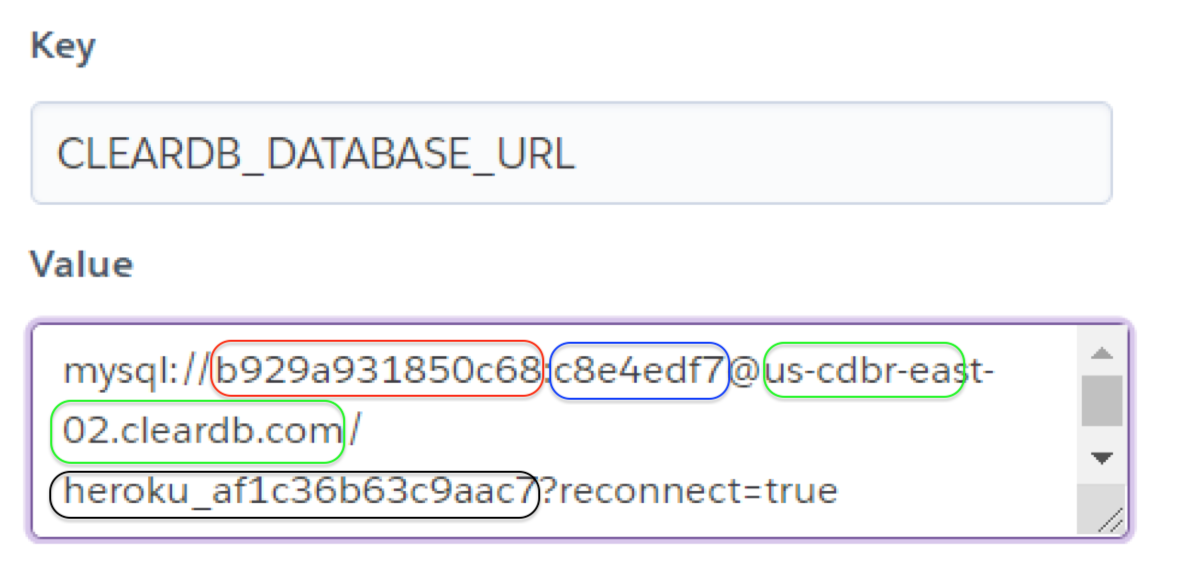Click the Key label
Screen dimensions: 1188x580
coord(63,46)
